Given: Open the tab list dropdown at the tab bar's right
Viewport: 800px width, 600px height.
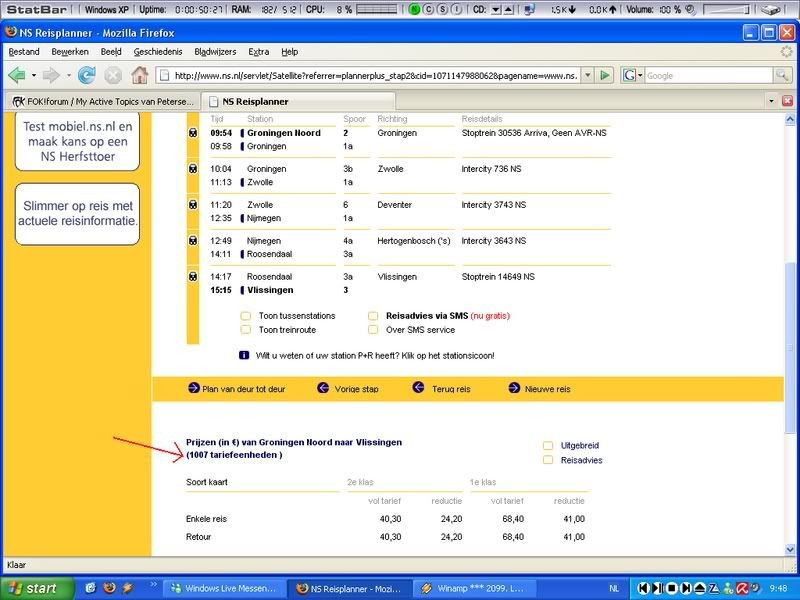Looking at the screenshot, I should [771, 101].
